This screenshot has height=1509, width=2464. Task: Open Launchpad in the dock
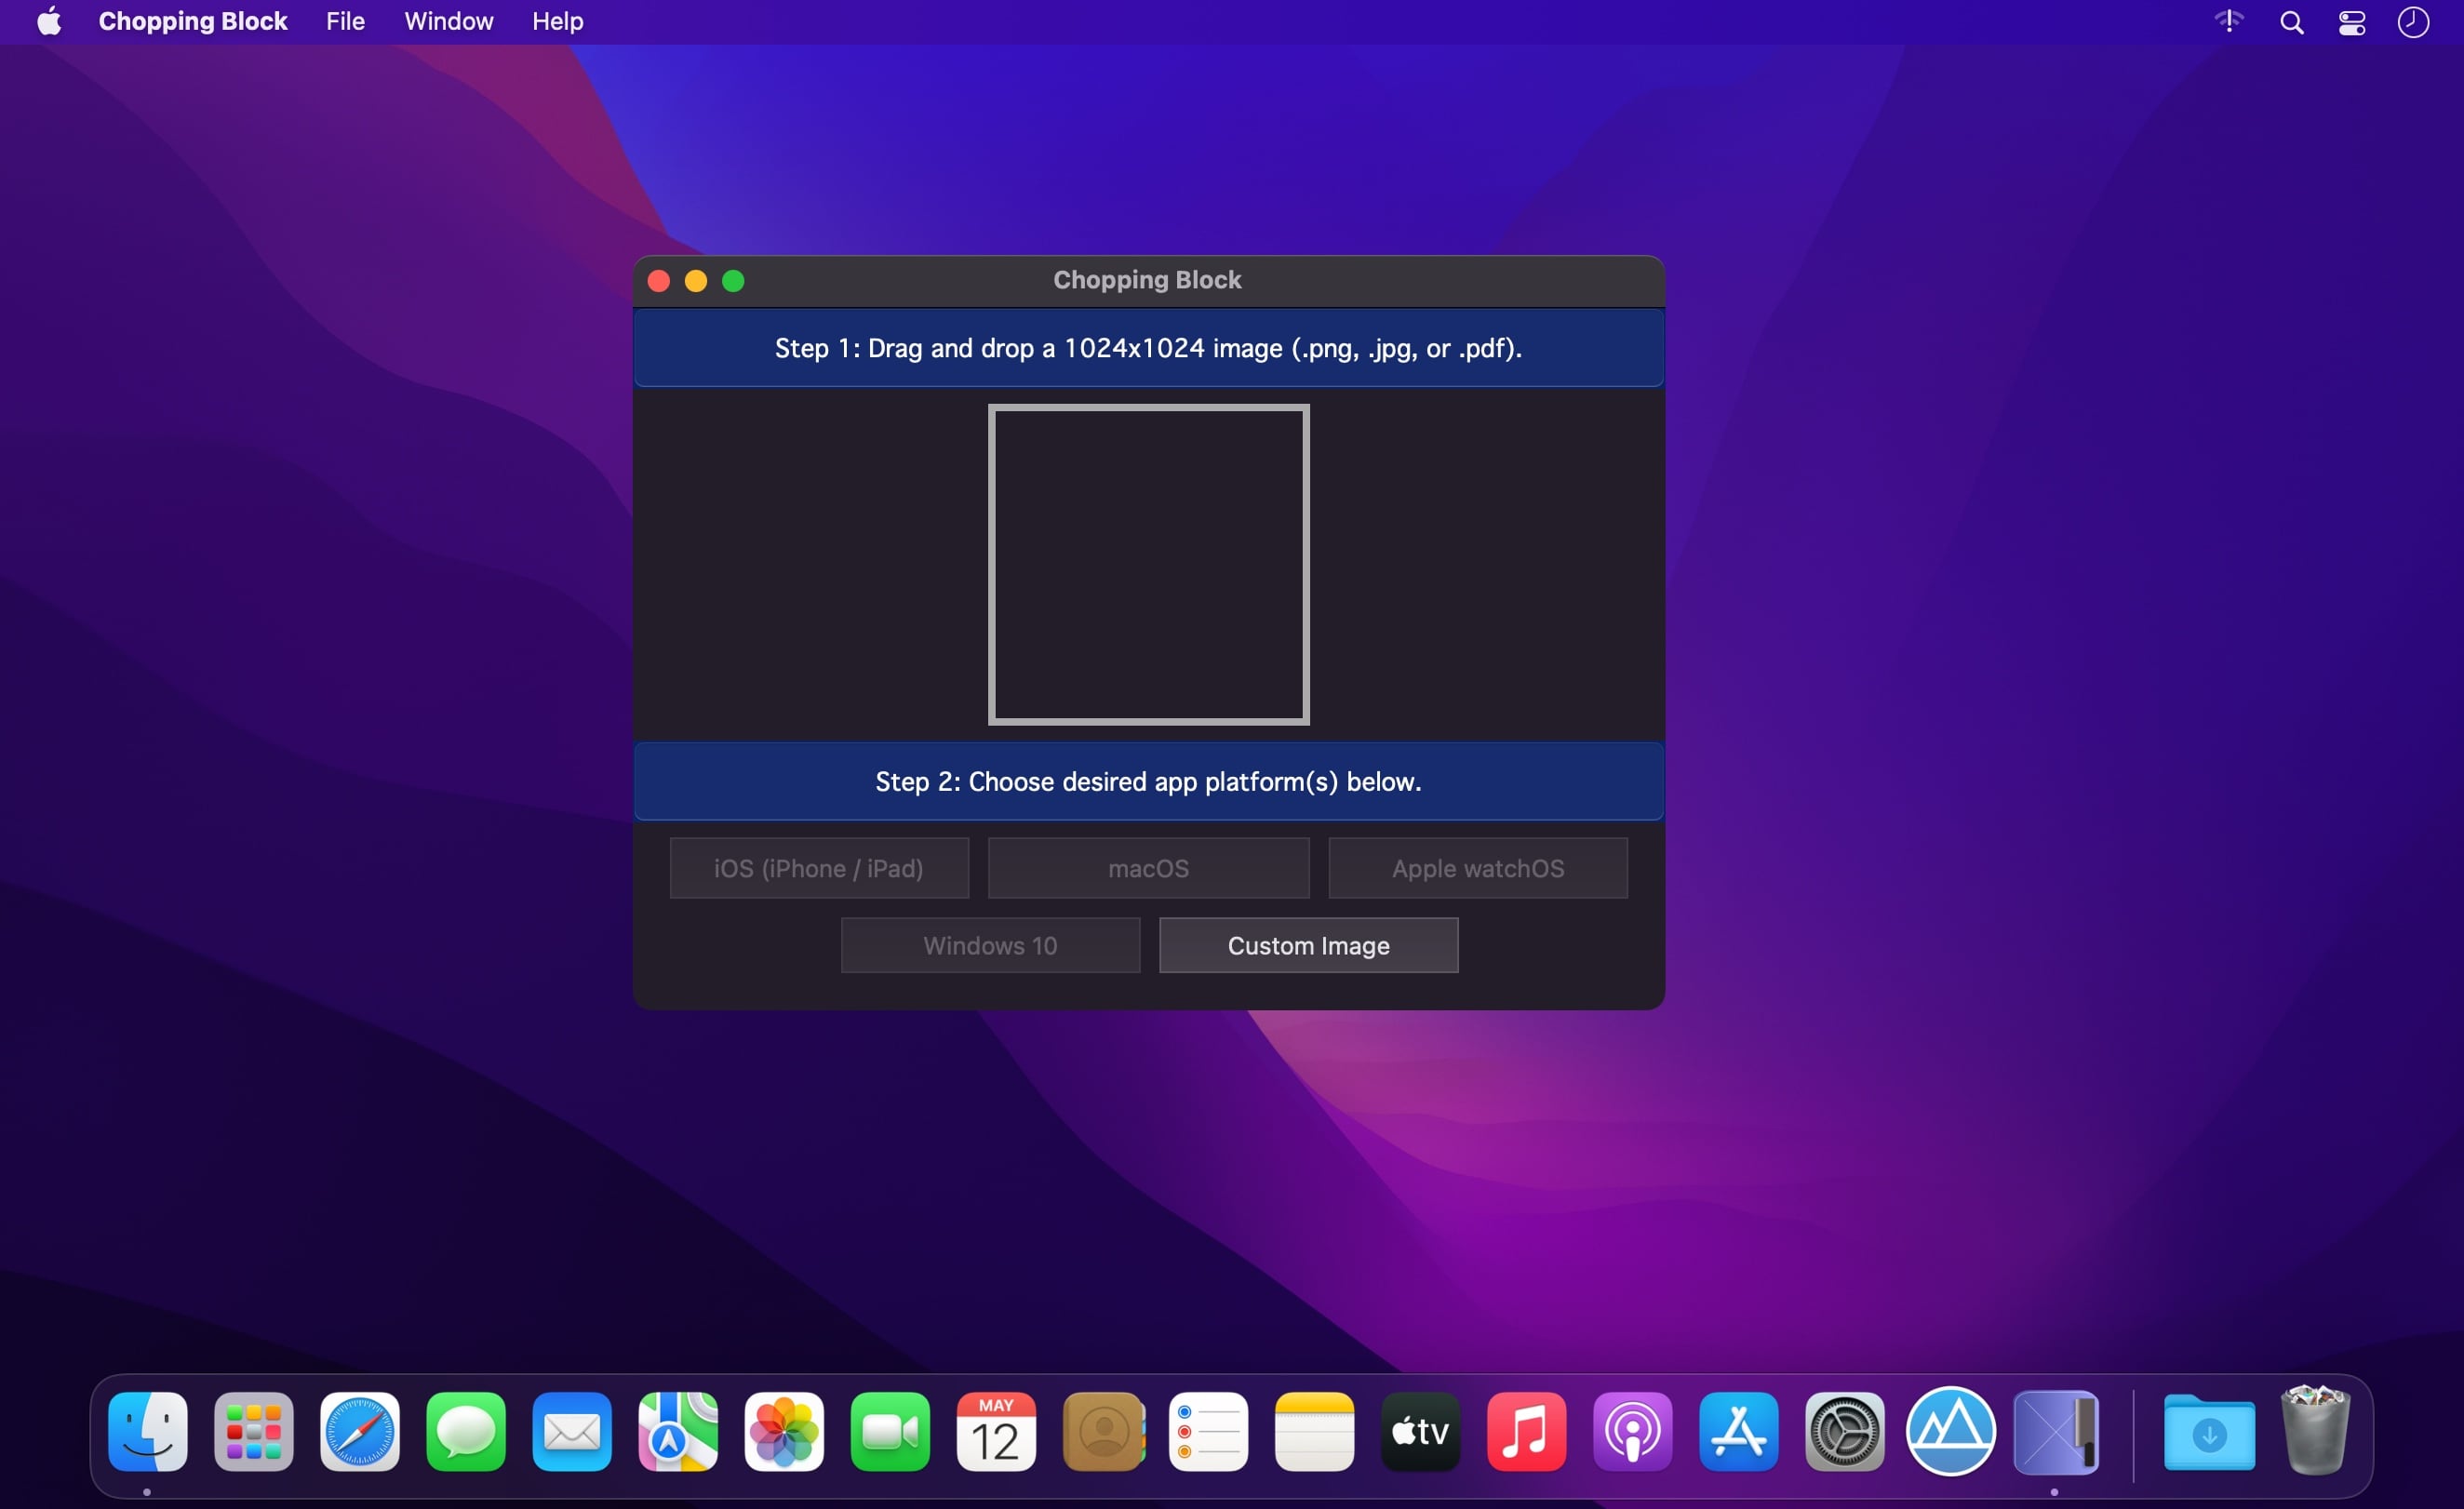tap(253, 1431)
